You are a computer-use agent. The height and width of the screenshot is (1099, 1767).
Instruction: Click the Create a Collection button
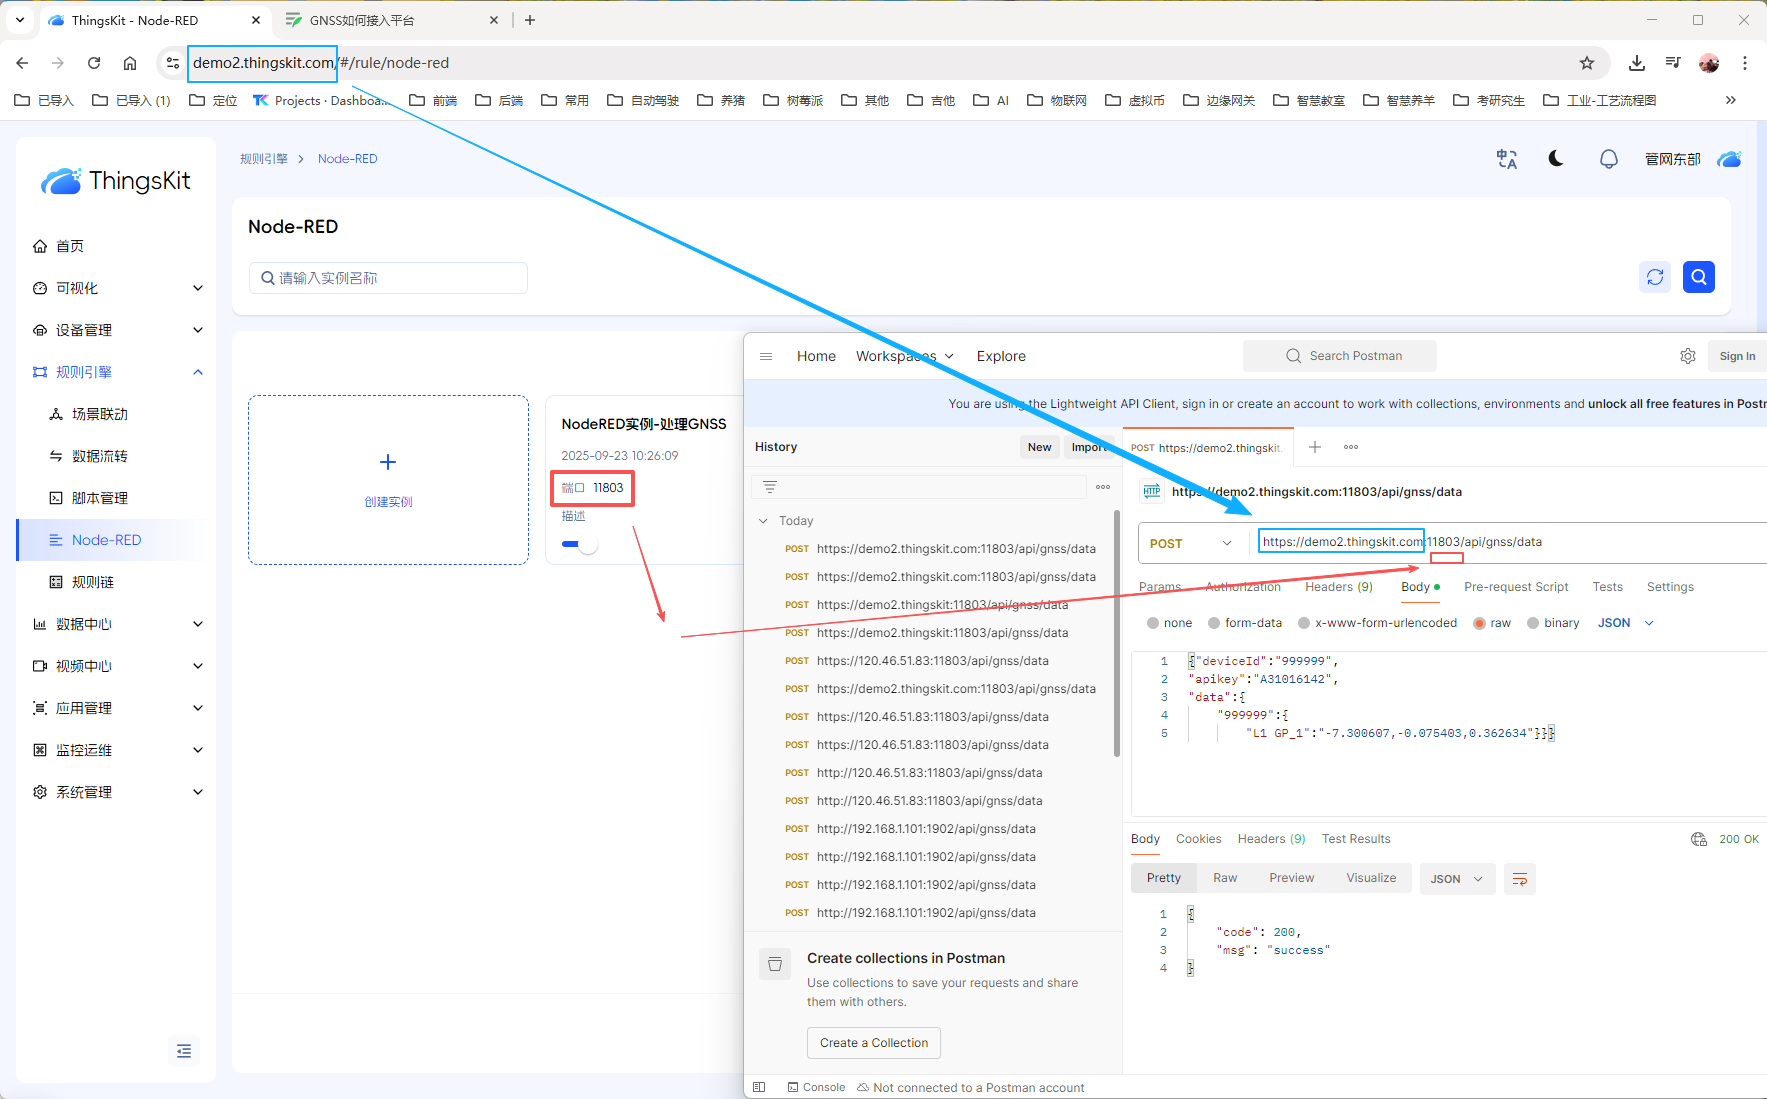(873, 1043)
